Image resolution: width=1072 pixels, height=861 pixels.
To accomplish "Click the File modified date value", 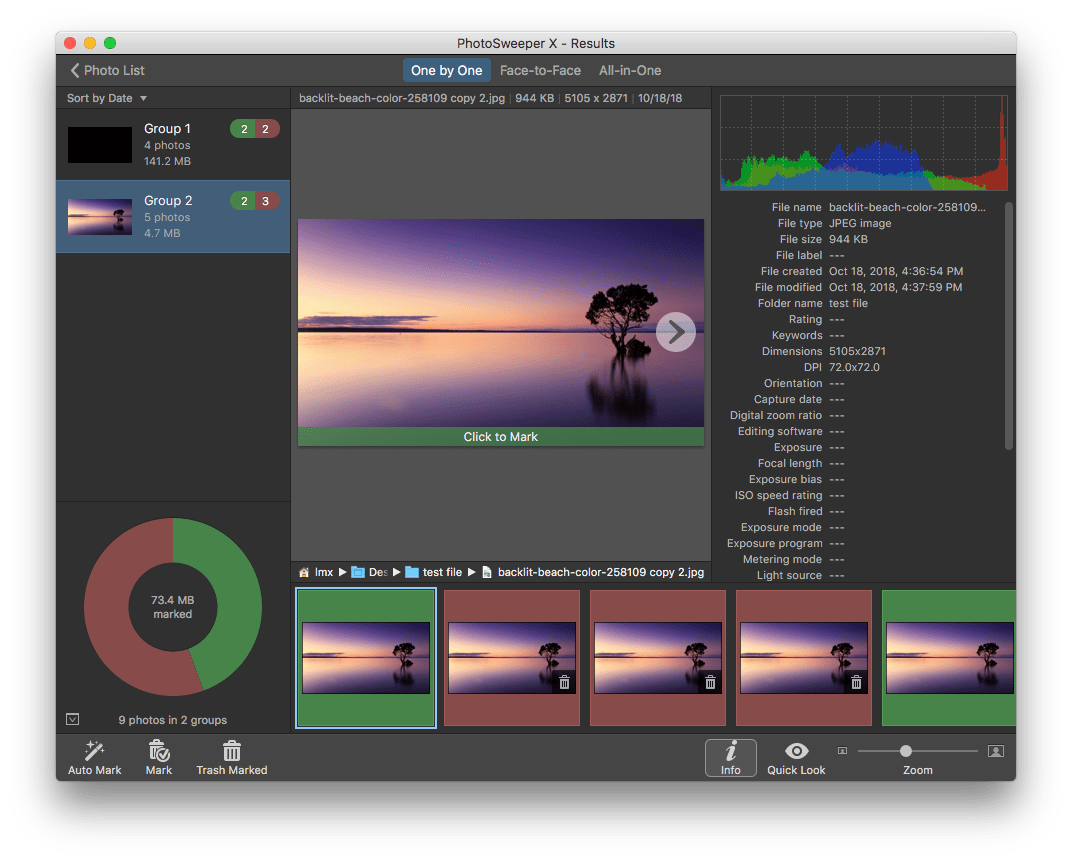I will [x=896, y=287].
